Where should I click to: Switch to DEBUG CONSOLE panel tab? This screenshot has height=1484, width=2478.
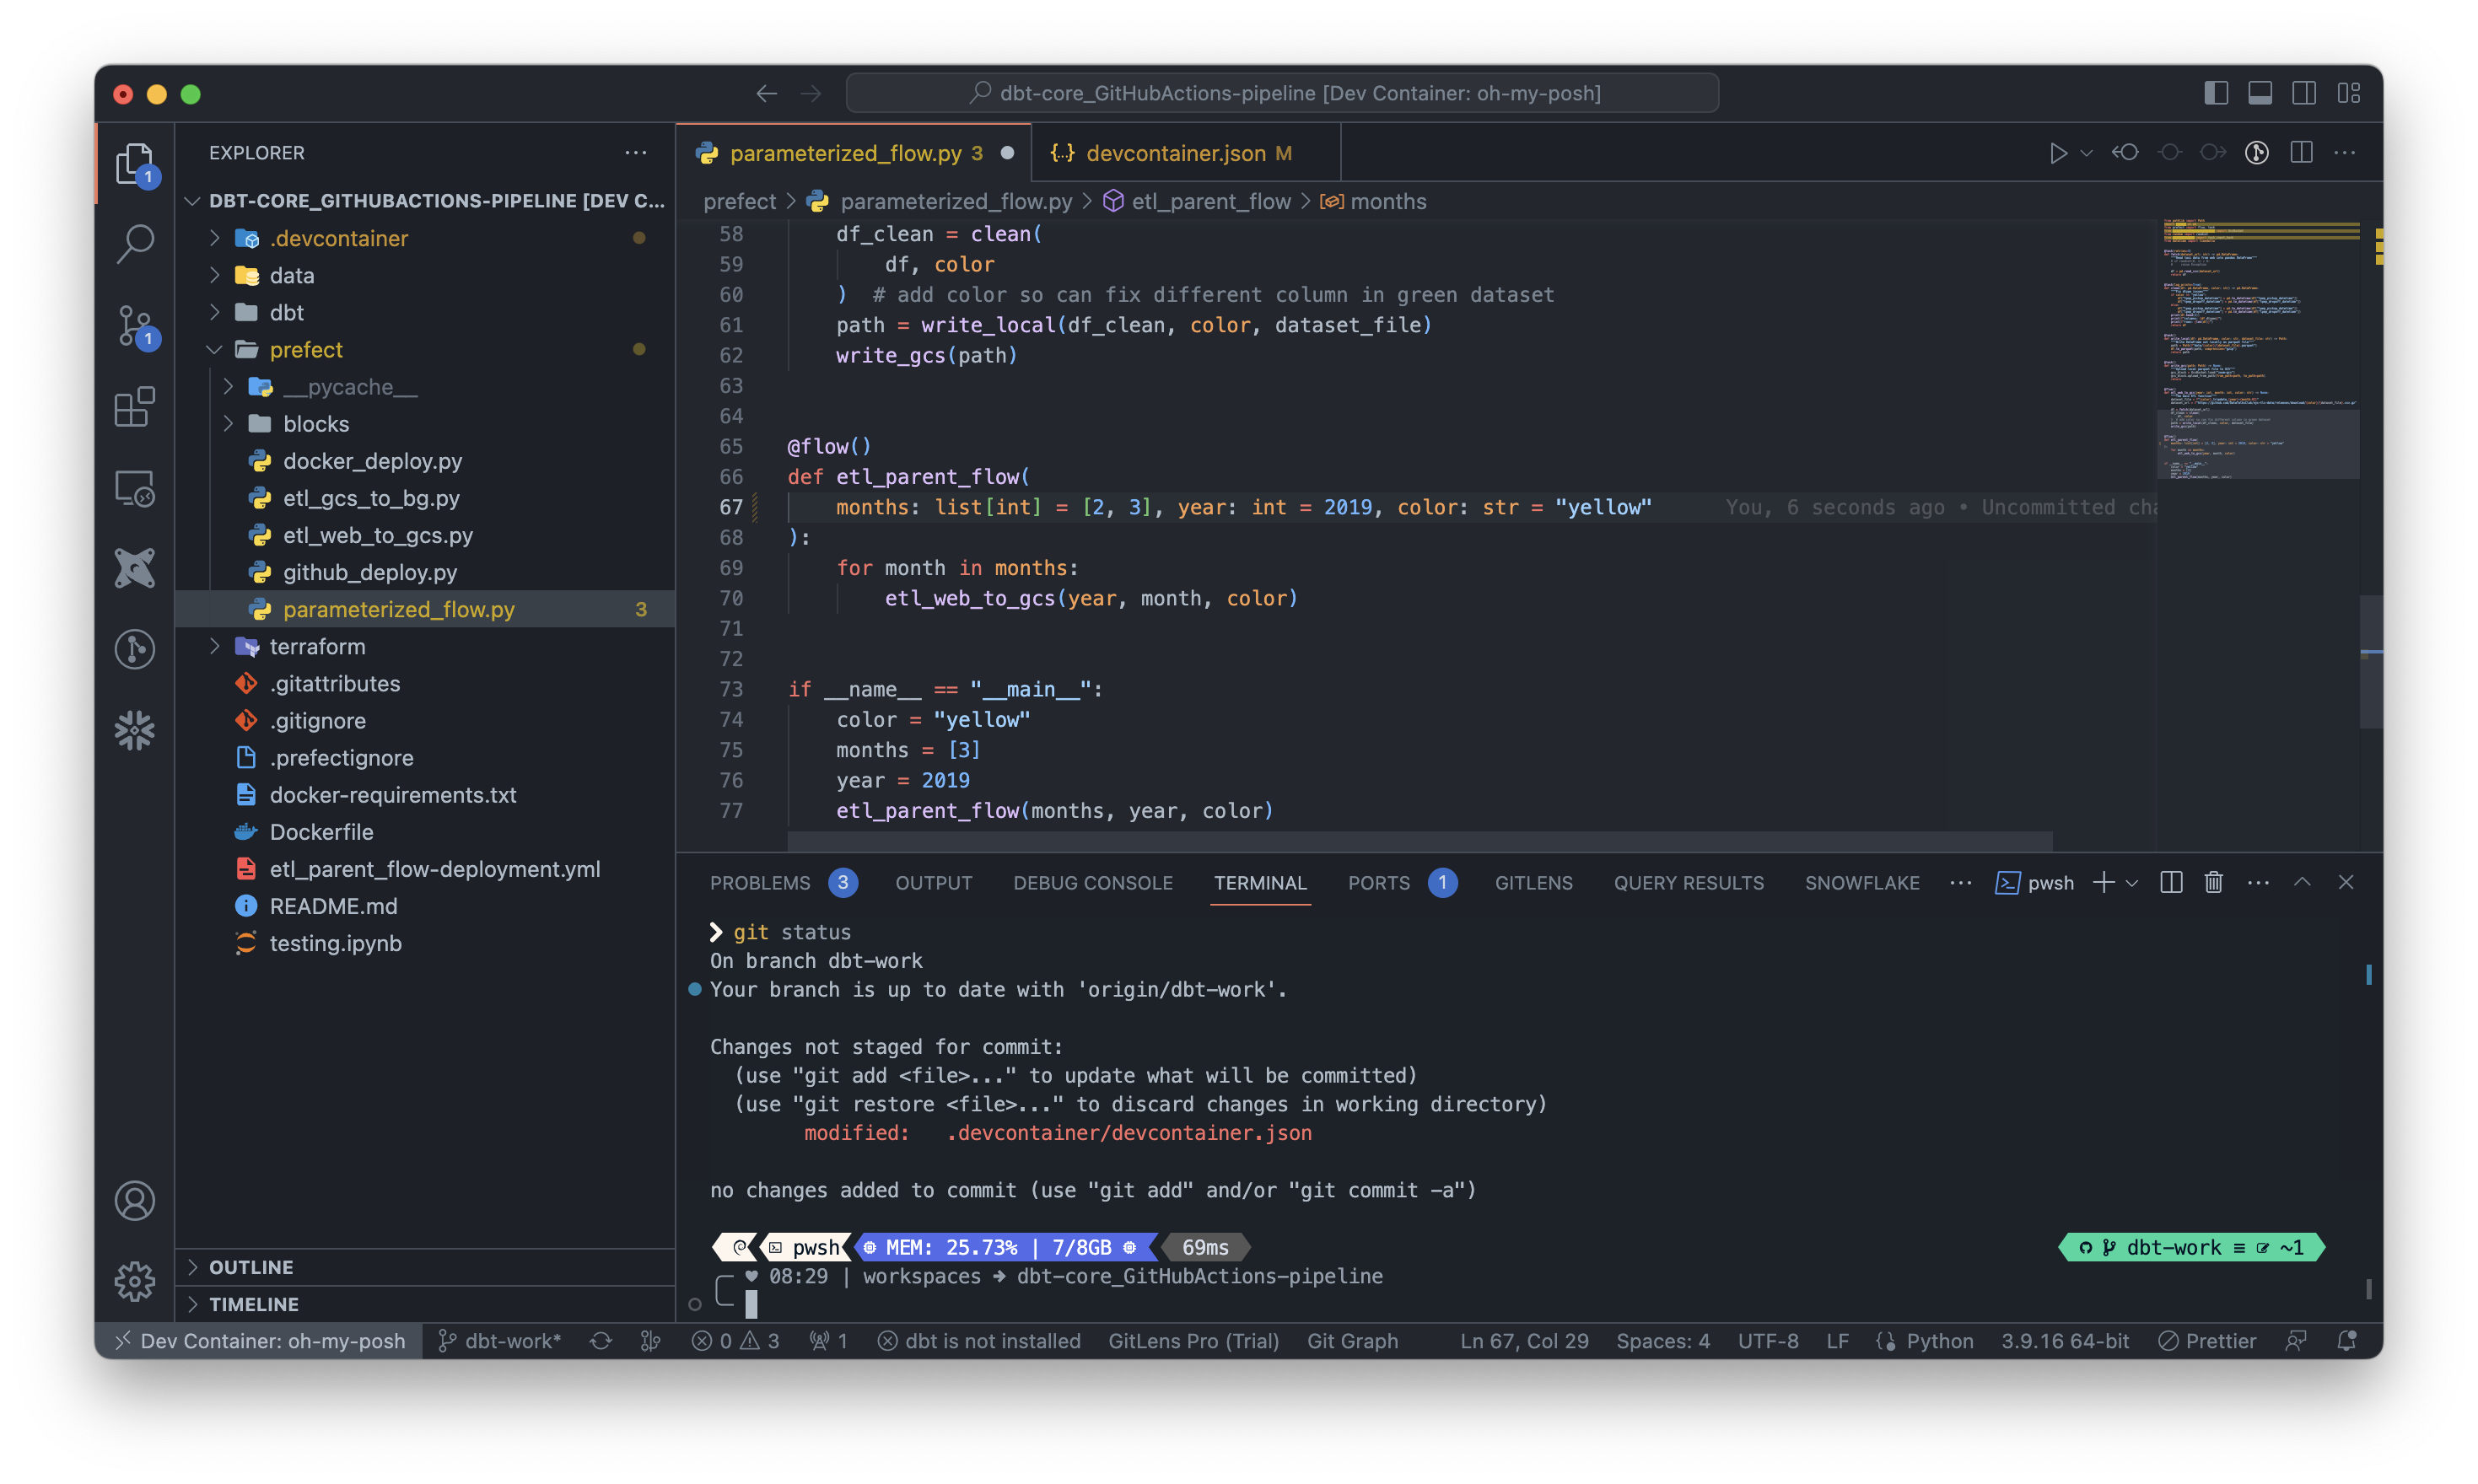click(x=1092, y=882)
